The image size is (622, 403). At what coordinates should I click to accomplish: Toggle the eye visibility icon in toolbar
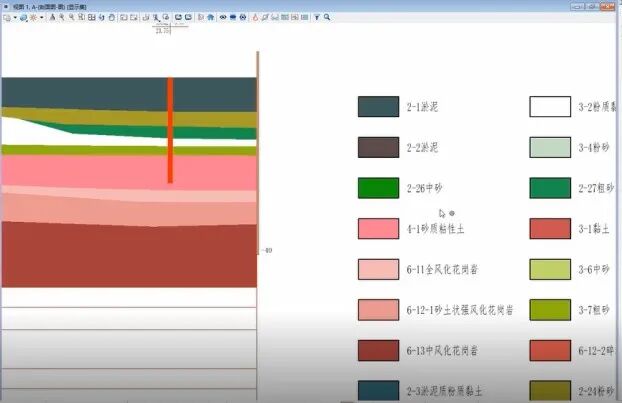[x=222, y=18]
